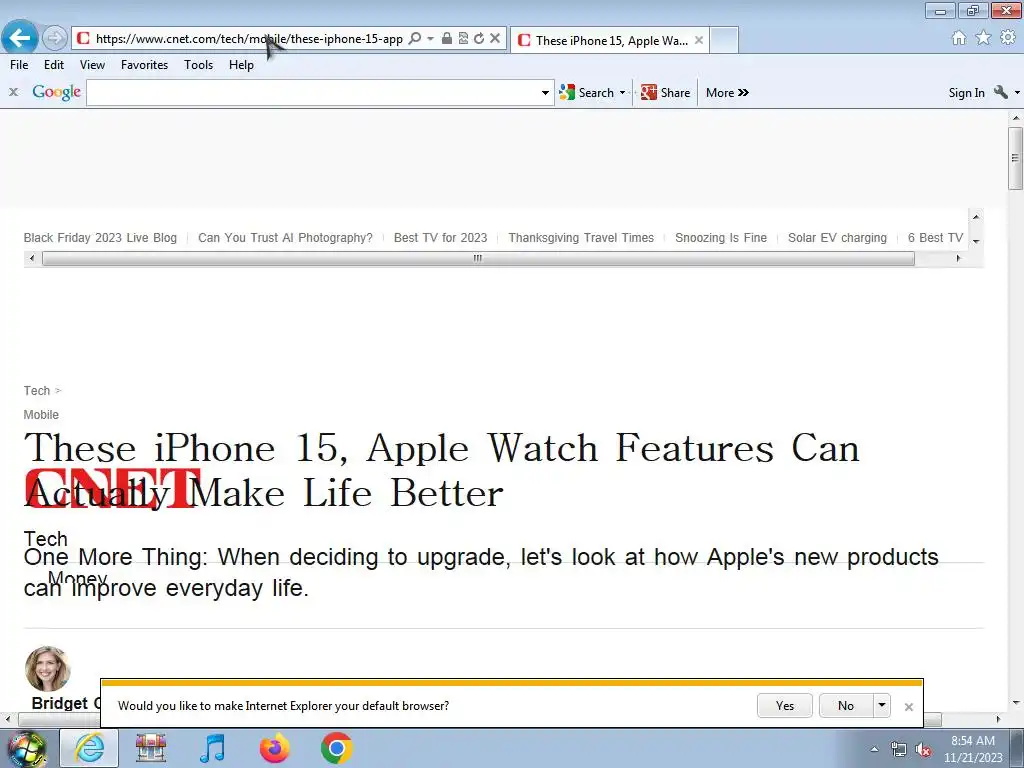Screen dimensions: 1024x768
Task: Show hidden system tray icons arrow
Action: click(x=874, y=750)
